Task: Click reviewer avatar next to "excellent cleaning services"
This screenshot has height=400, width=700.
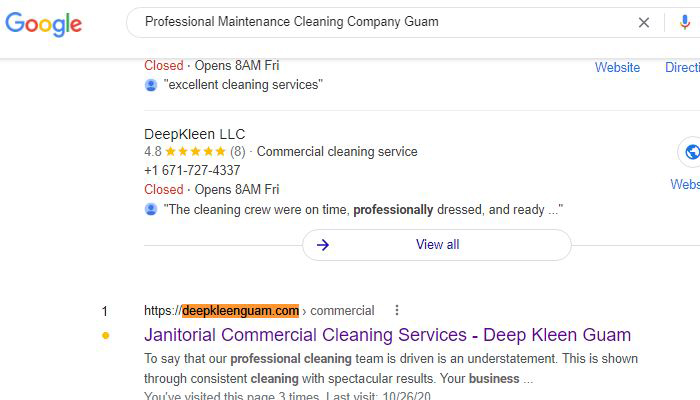Action: click(x=151, y=85)
